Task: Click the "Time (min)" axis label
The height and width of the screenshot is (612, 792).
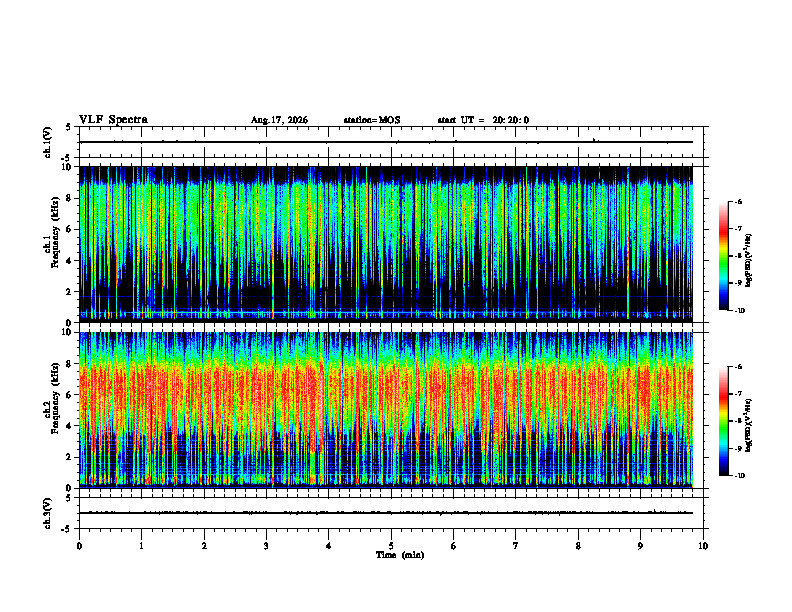Action: pos(400,555)
